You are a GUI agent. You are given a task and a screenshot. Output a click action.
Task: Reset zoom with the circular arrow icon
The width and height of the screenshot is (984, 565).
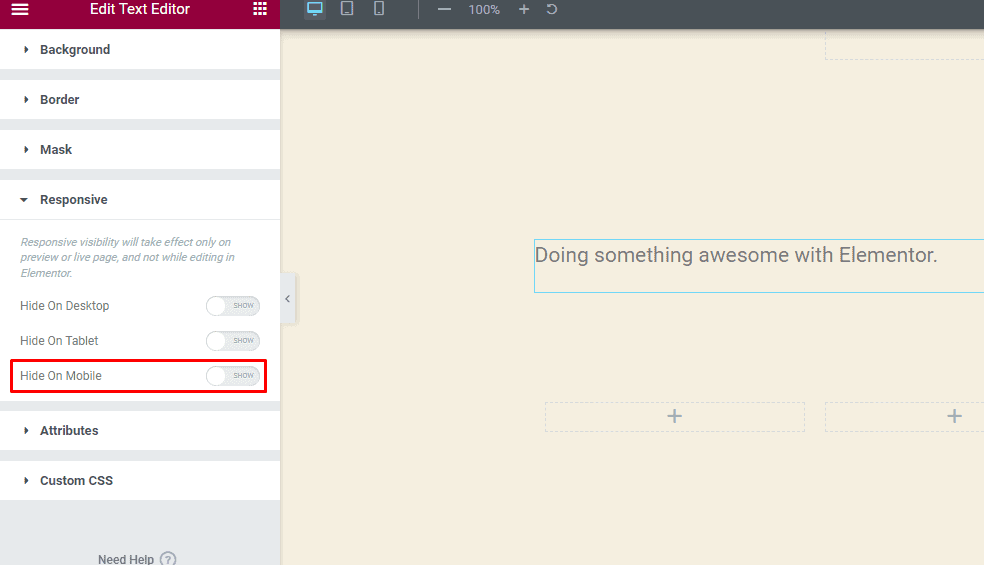(552, 9)
